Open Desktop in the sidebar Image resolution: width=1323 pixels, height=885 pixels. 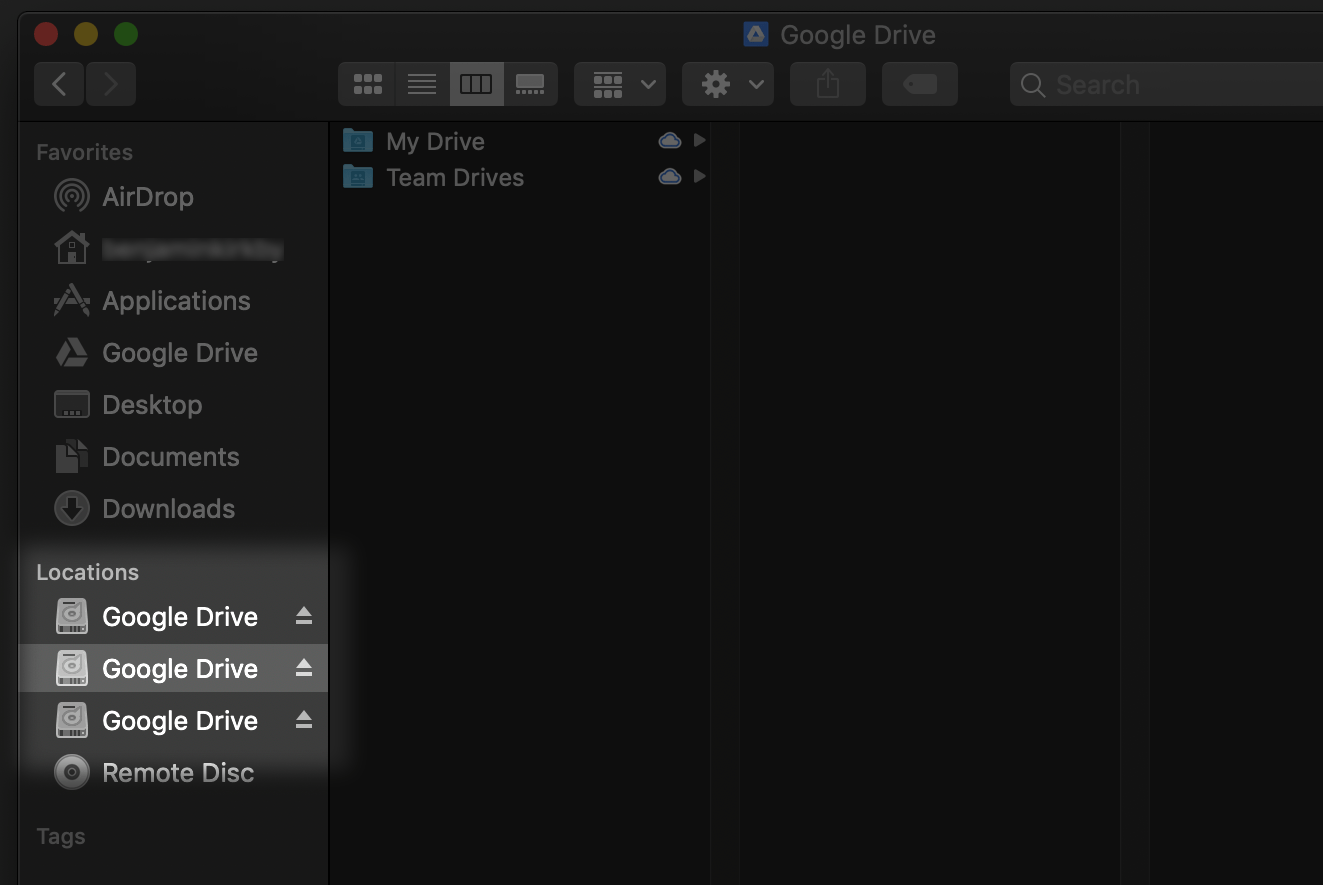(173, 405)
